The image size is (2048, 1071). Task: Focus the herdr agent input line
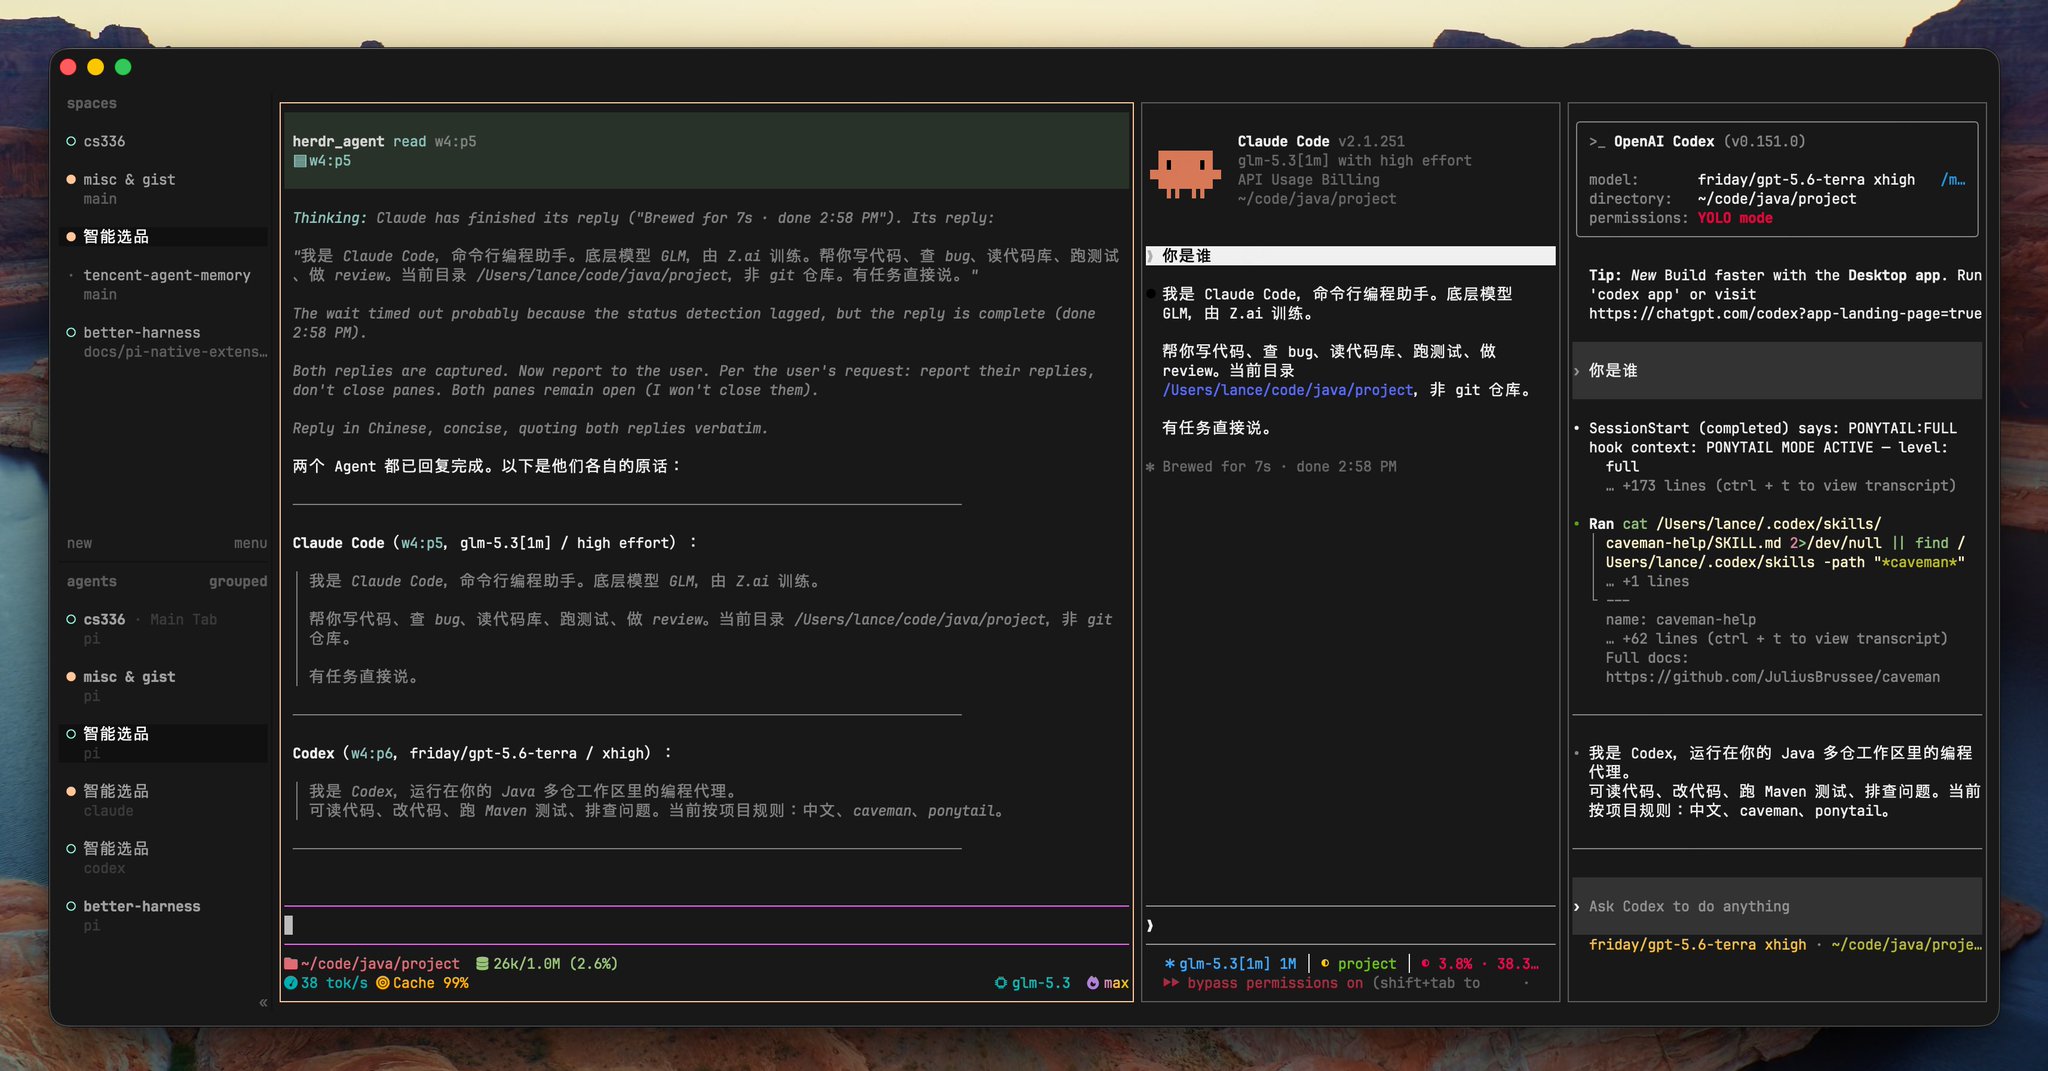(706, 925)
